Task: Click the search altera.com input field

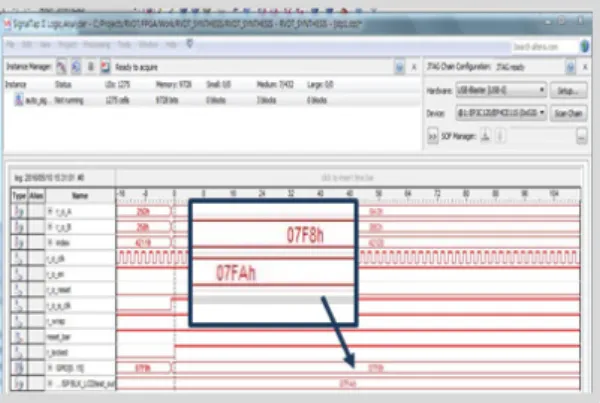Action: (x=544, y=47)
